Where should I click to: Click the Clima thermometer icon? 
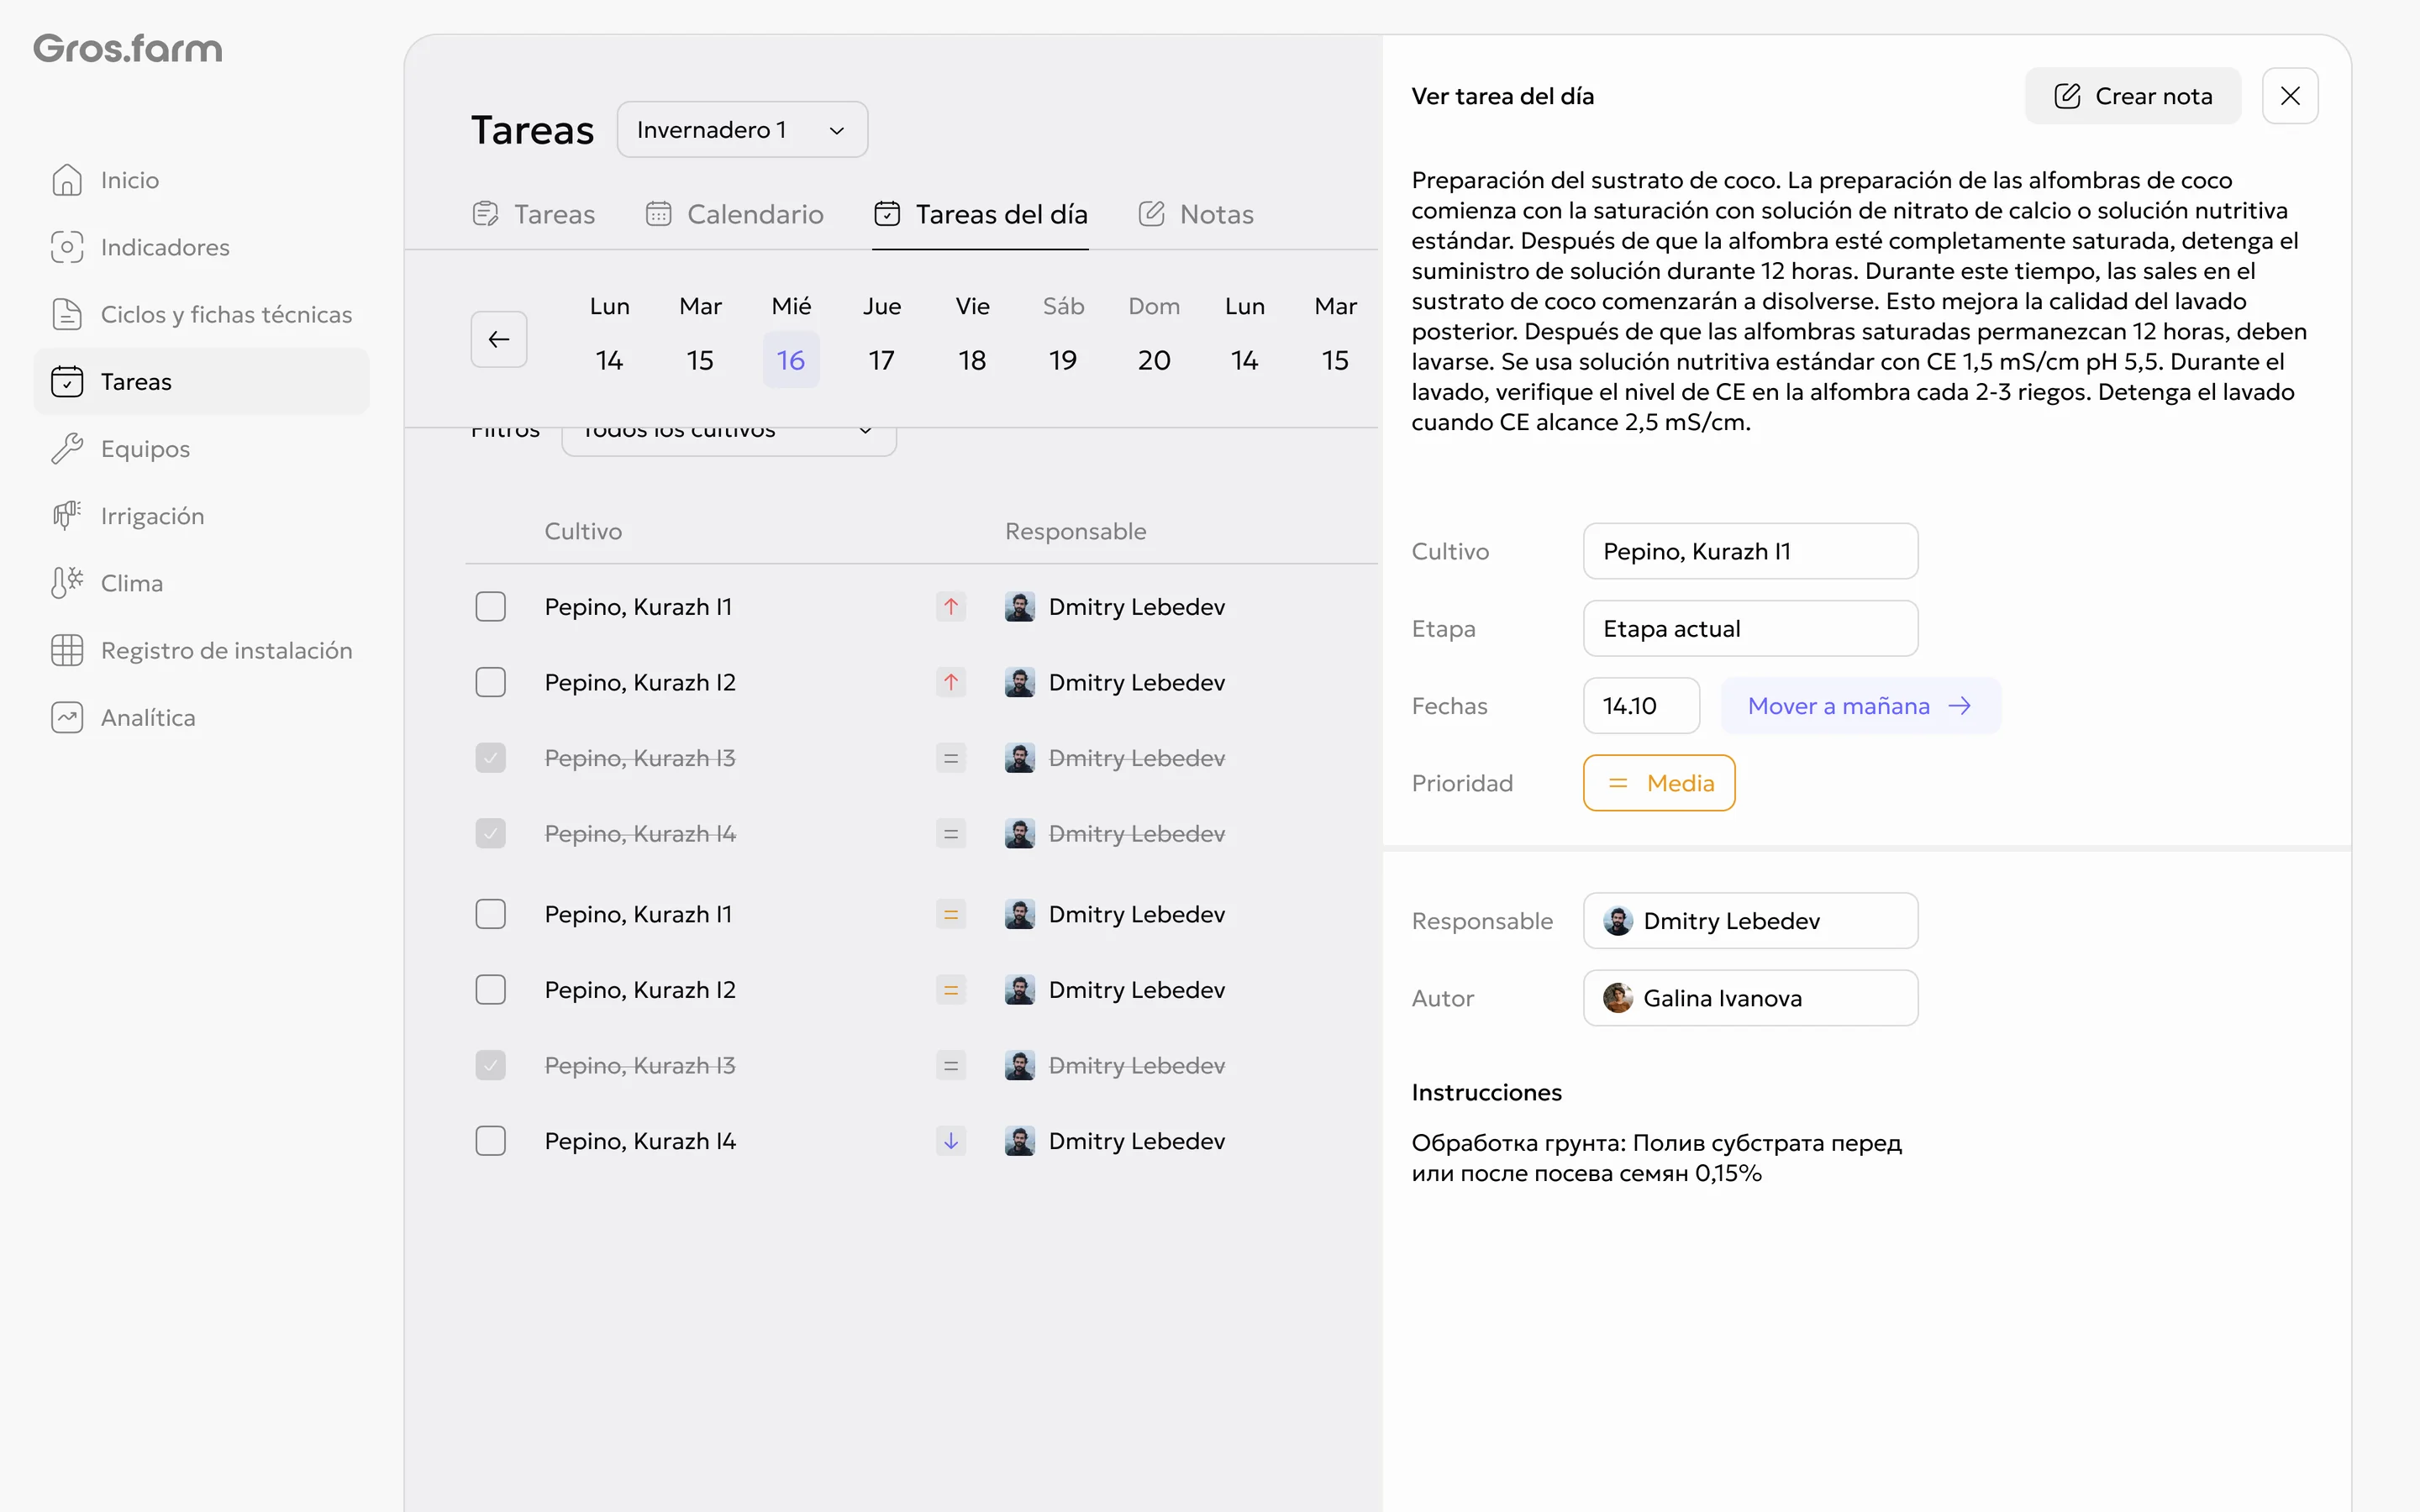coord(67,582)
